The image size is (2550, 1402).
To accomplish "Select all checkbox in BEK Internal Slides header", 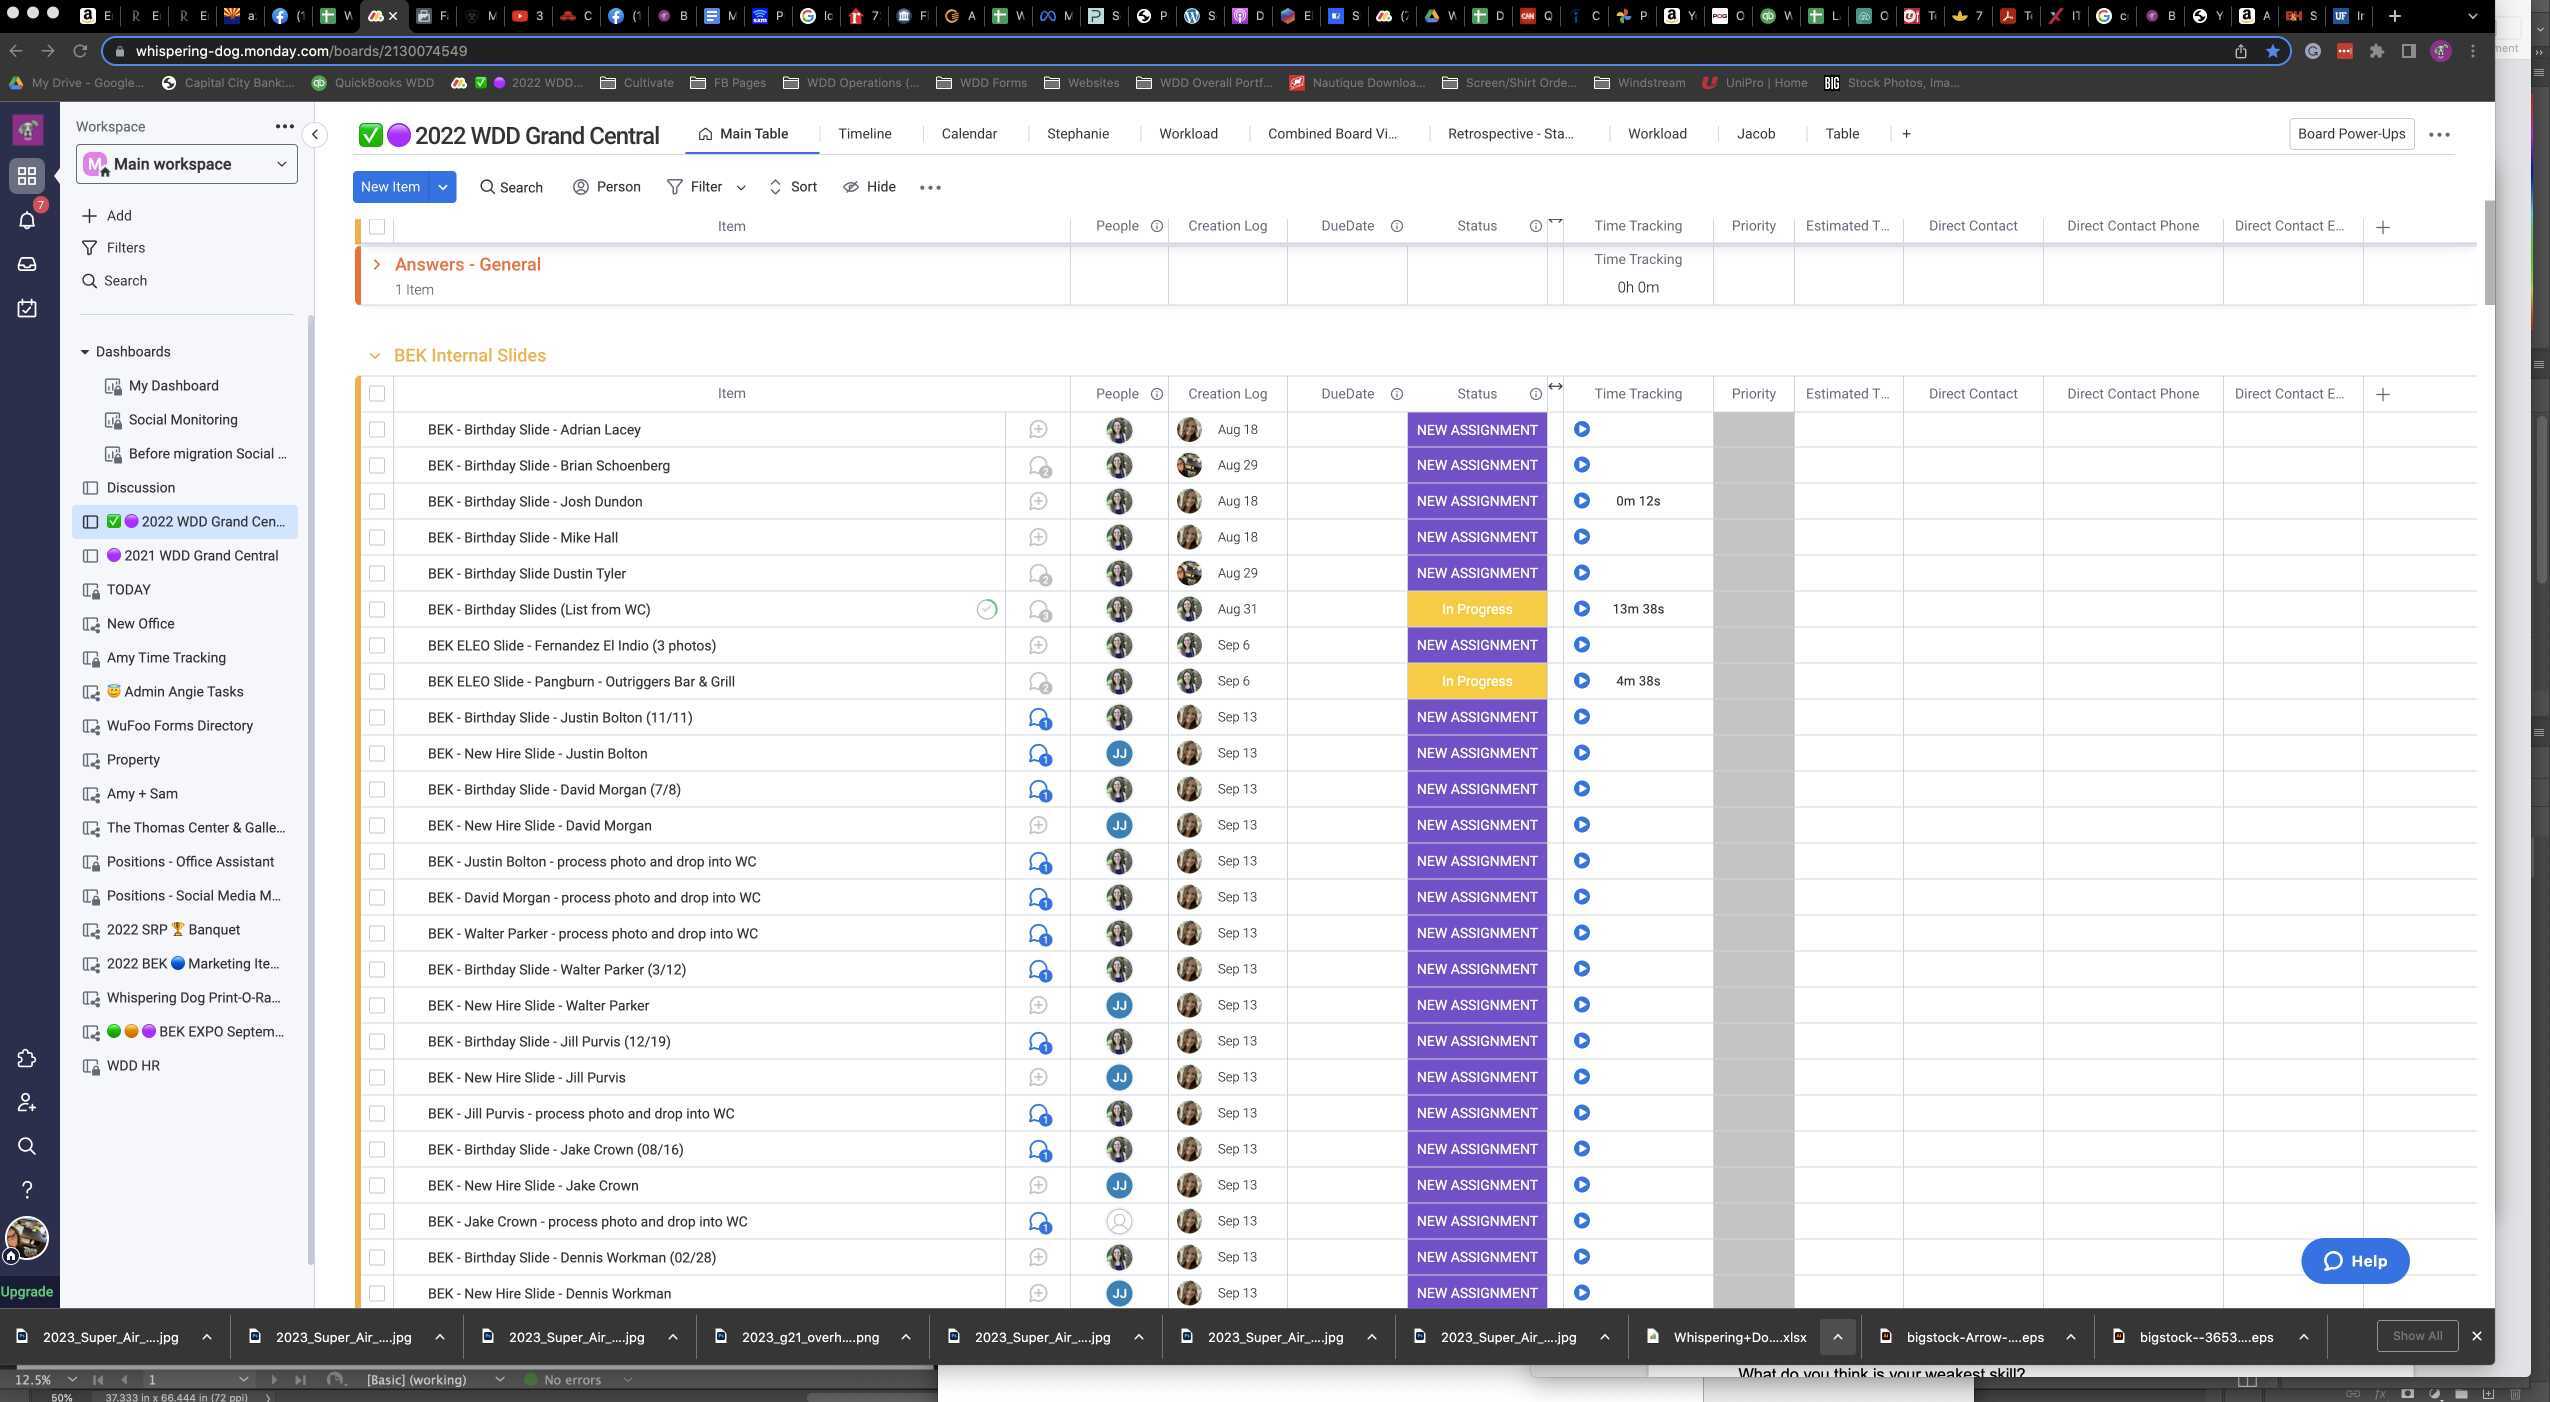I will pyautogui.click(x=377, y=394).
